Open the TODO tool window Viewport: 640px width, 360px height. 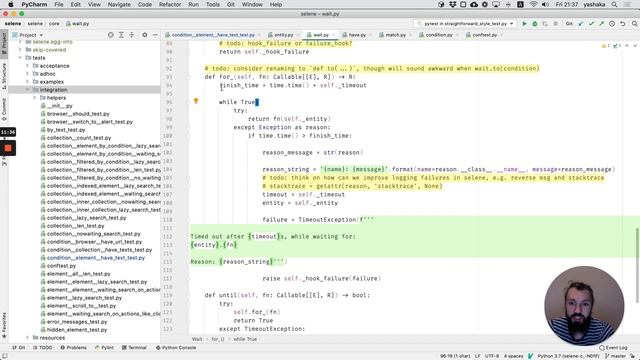pos(42,348)
